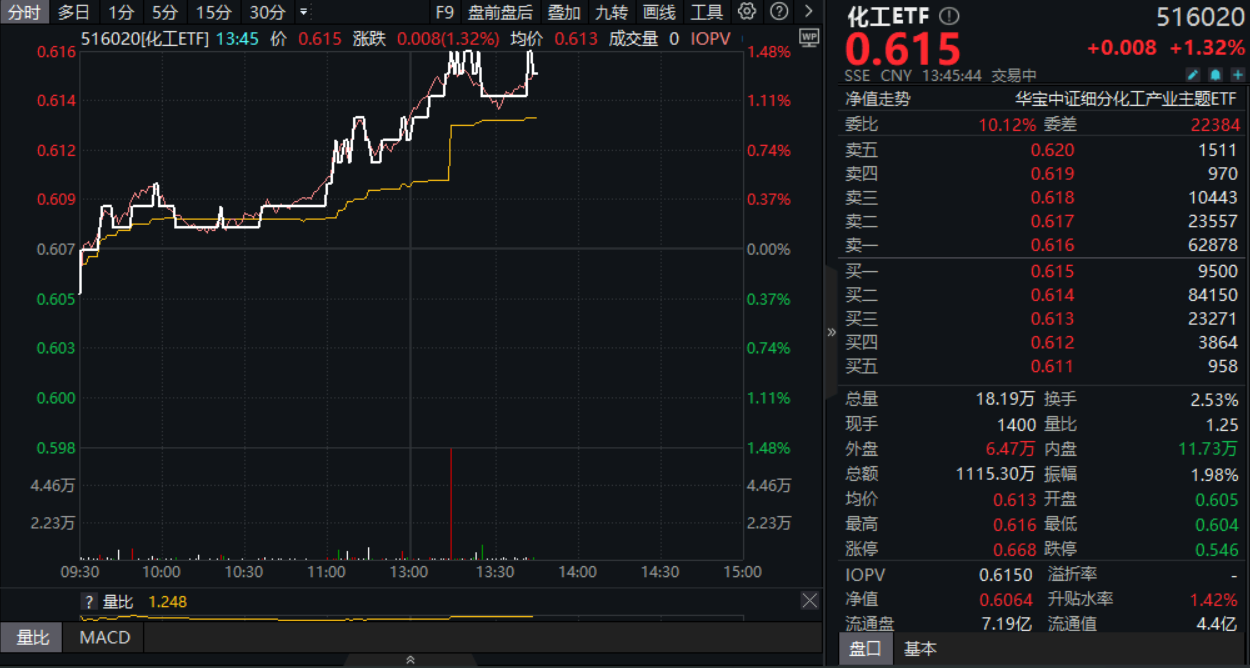This screenshot has height=668, width=1250.
Task: Close the 量比 indicator panel
Action: 810,602
